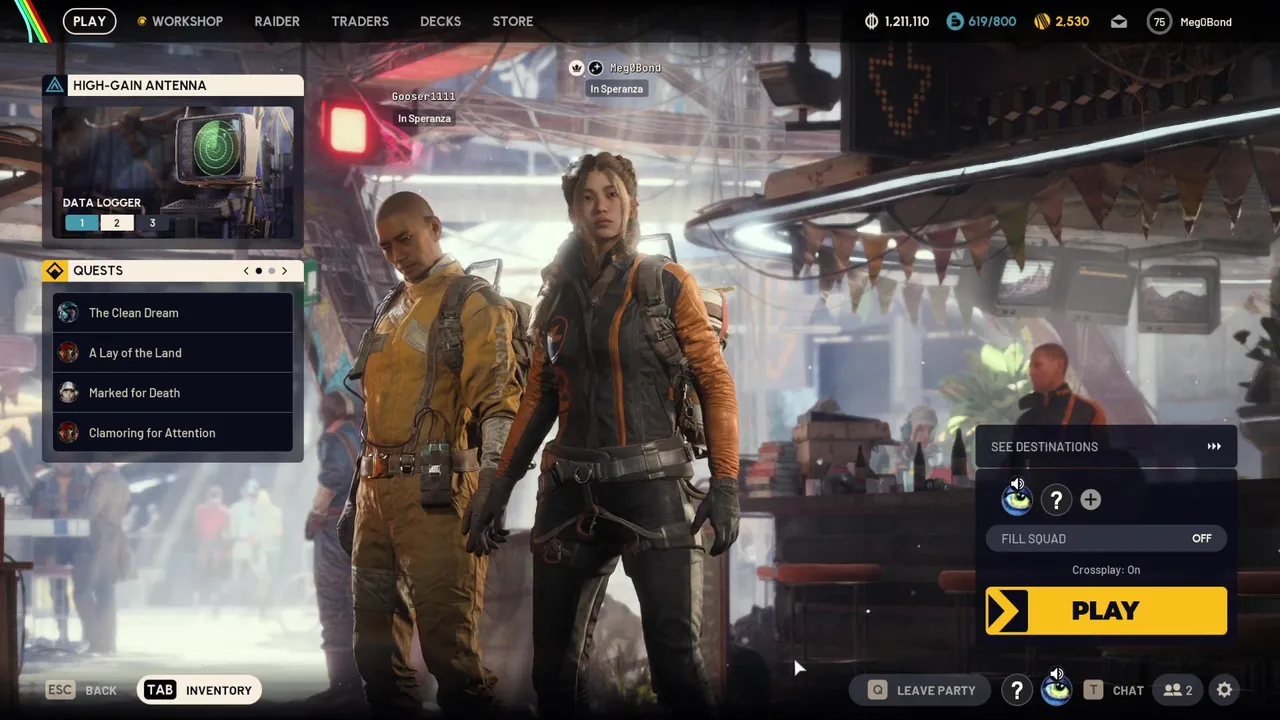This screenshot has height=720, width=1280.
Task: Select the second quests page dot
Action: 271,271
